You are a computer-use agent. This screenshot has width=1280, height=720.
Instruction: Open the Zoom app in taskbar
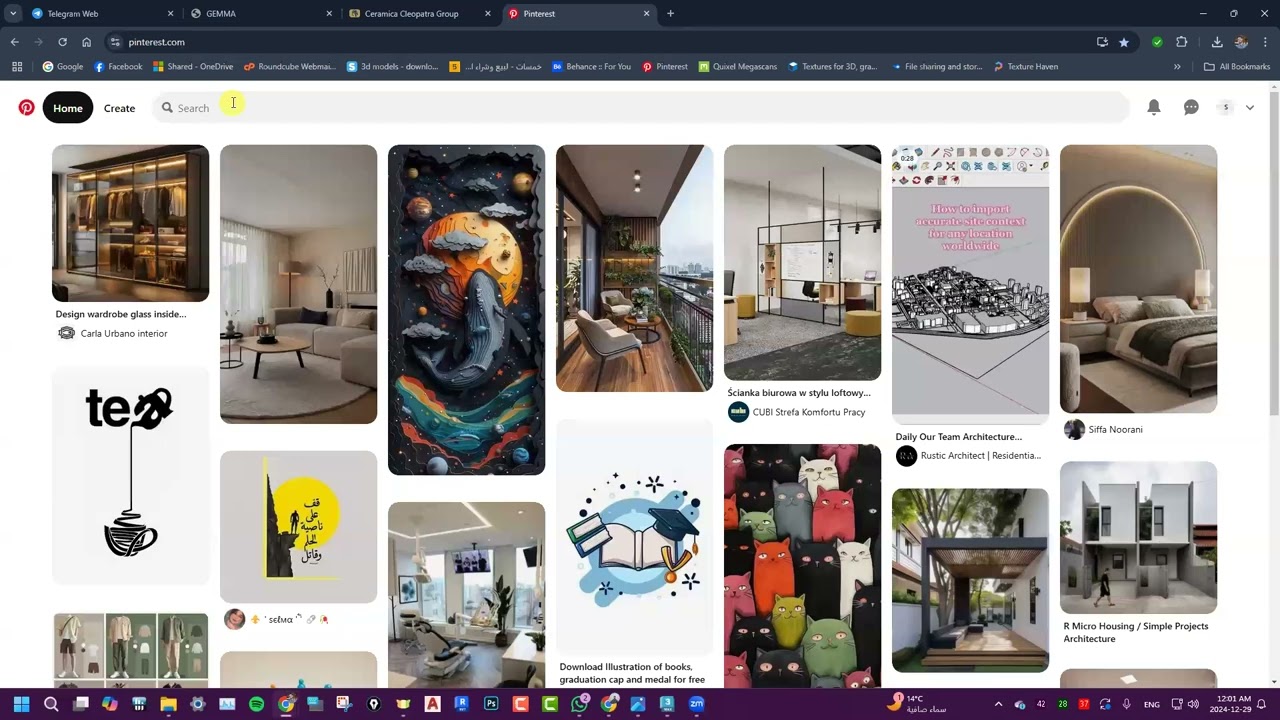[x=696, y=704]
